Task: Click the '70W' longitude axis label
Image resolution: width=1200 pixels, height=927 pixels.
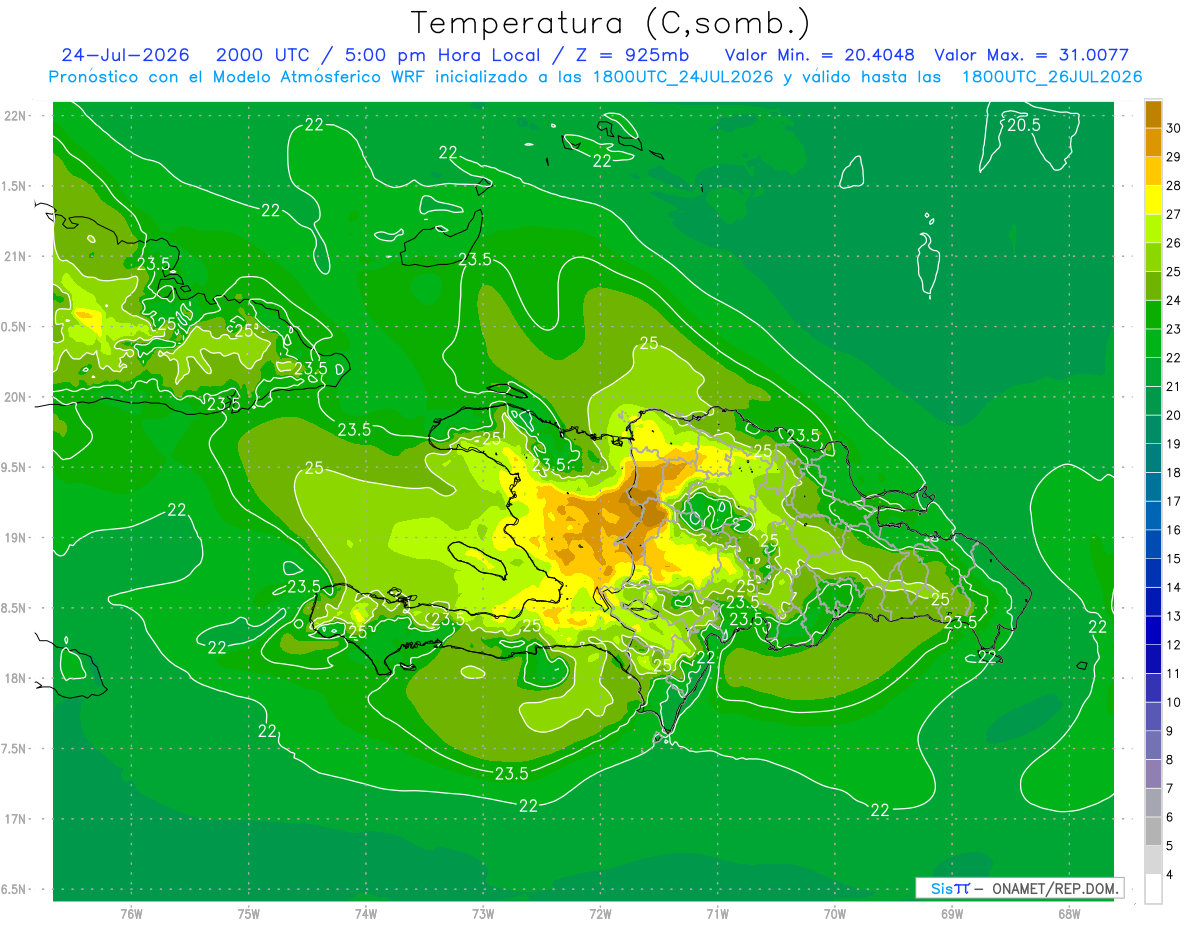Action: point(835,913)
